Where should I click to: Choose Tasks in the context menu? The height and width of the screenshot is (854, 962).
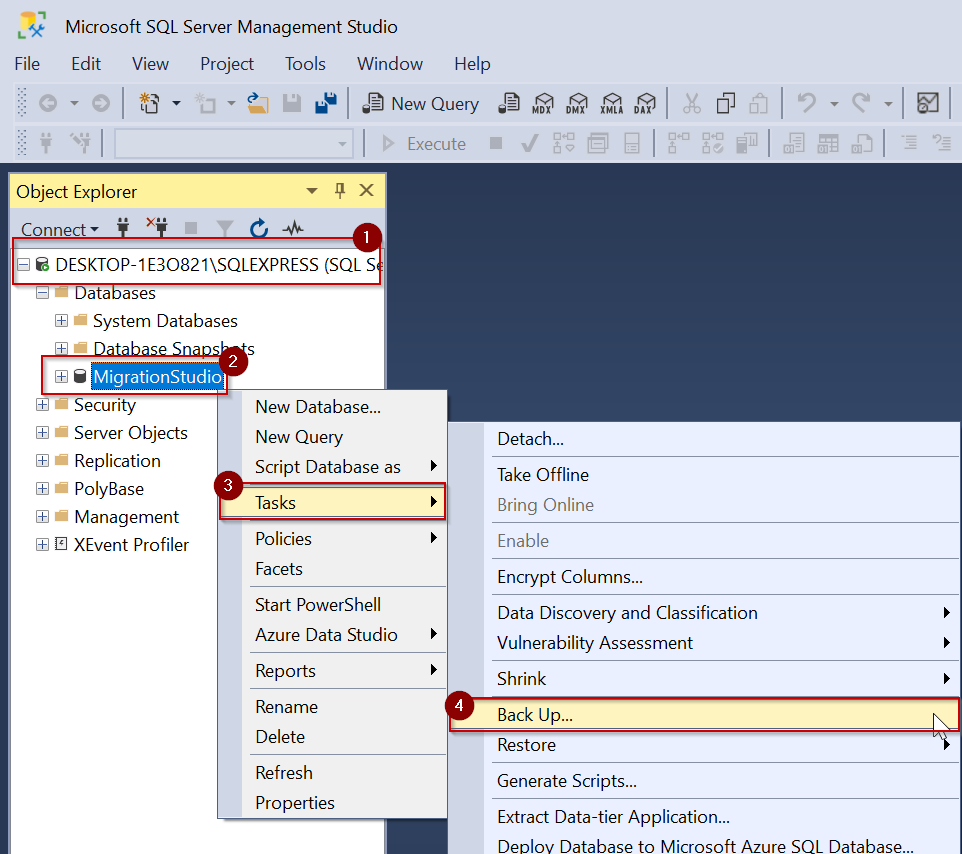click(x=333, y=502)
